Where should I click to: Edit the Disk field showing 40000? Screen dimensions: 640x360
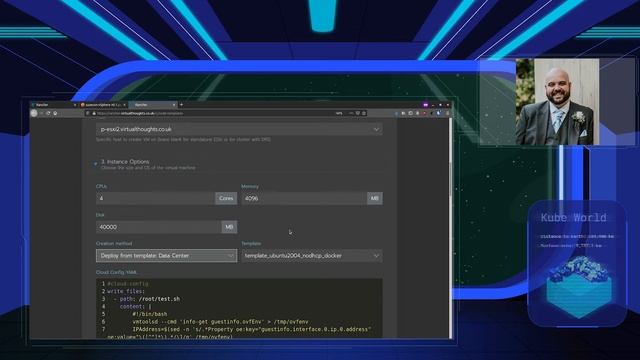[x=159, y=227]
